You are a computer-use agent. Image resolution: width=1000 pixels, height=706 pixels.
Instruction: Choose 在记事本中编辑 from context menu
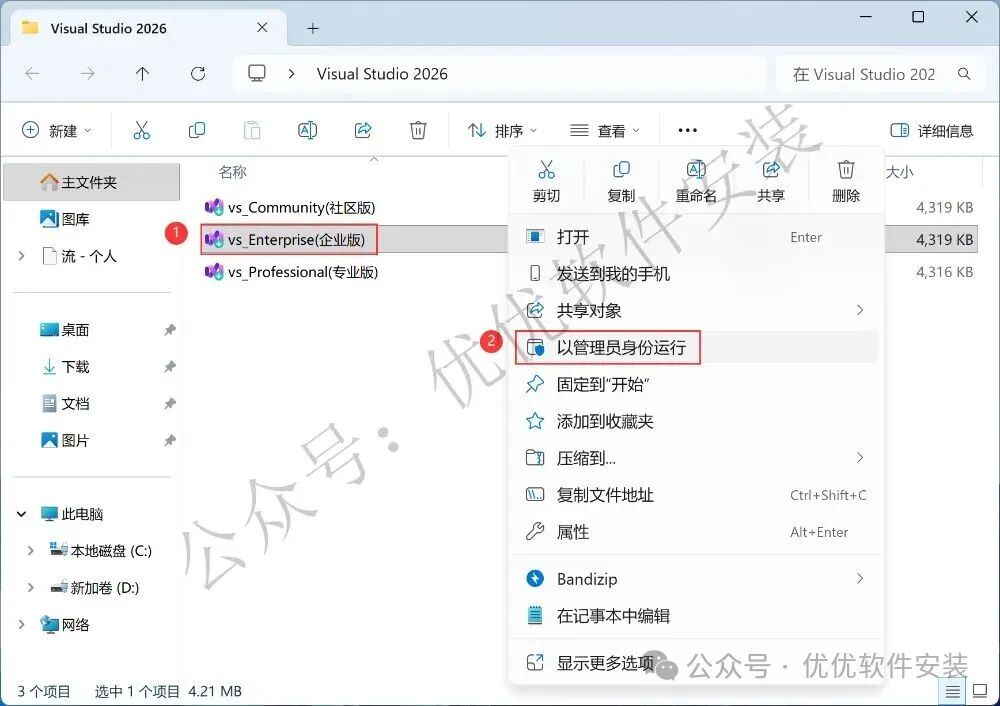pos(696,616)
